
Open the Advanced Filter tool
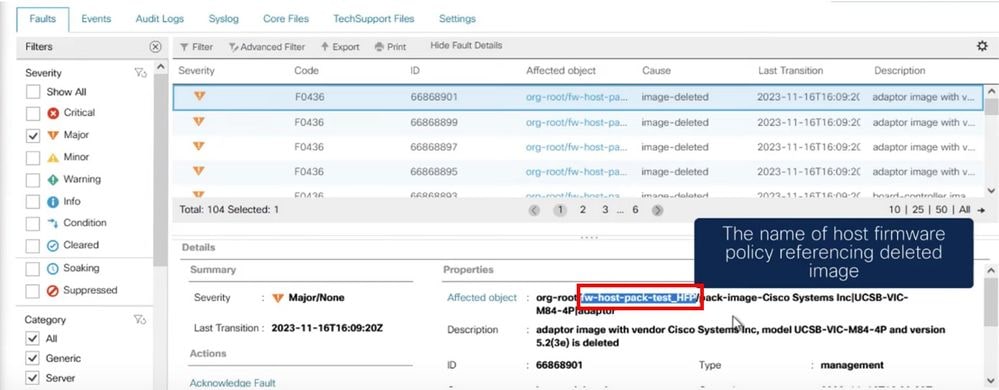(266, 47)
